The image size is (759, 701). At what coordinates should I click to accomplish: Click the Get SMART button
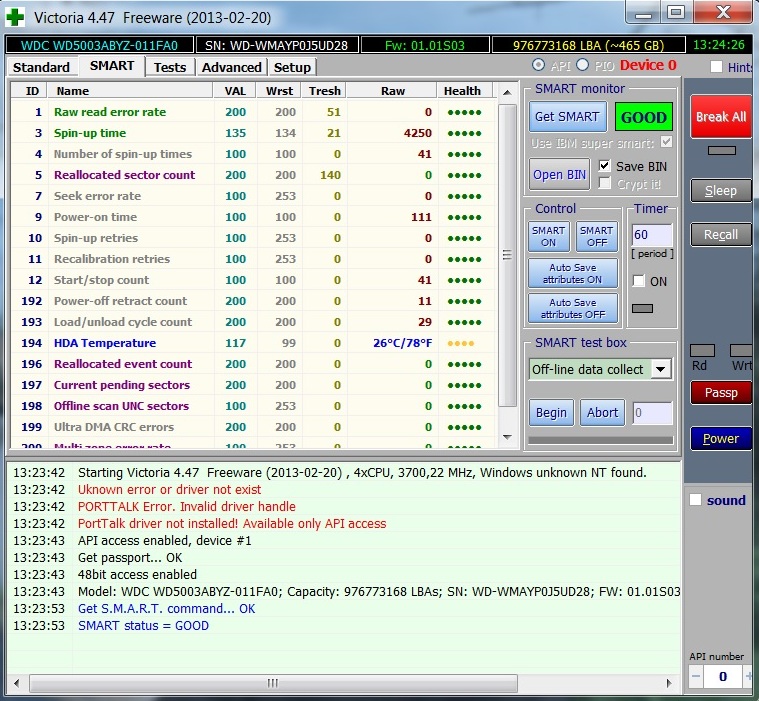click(x=567, y=117)
